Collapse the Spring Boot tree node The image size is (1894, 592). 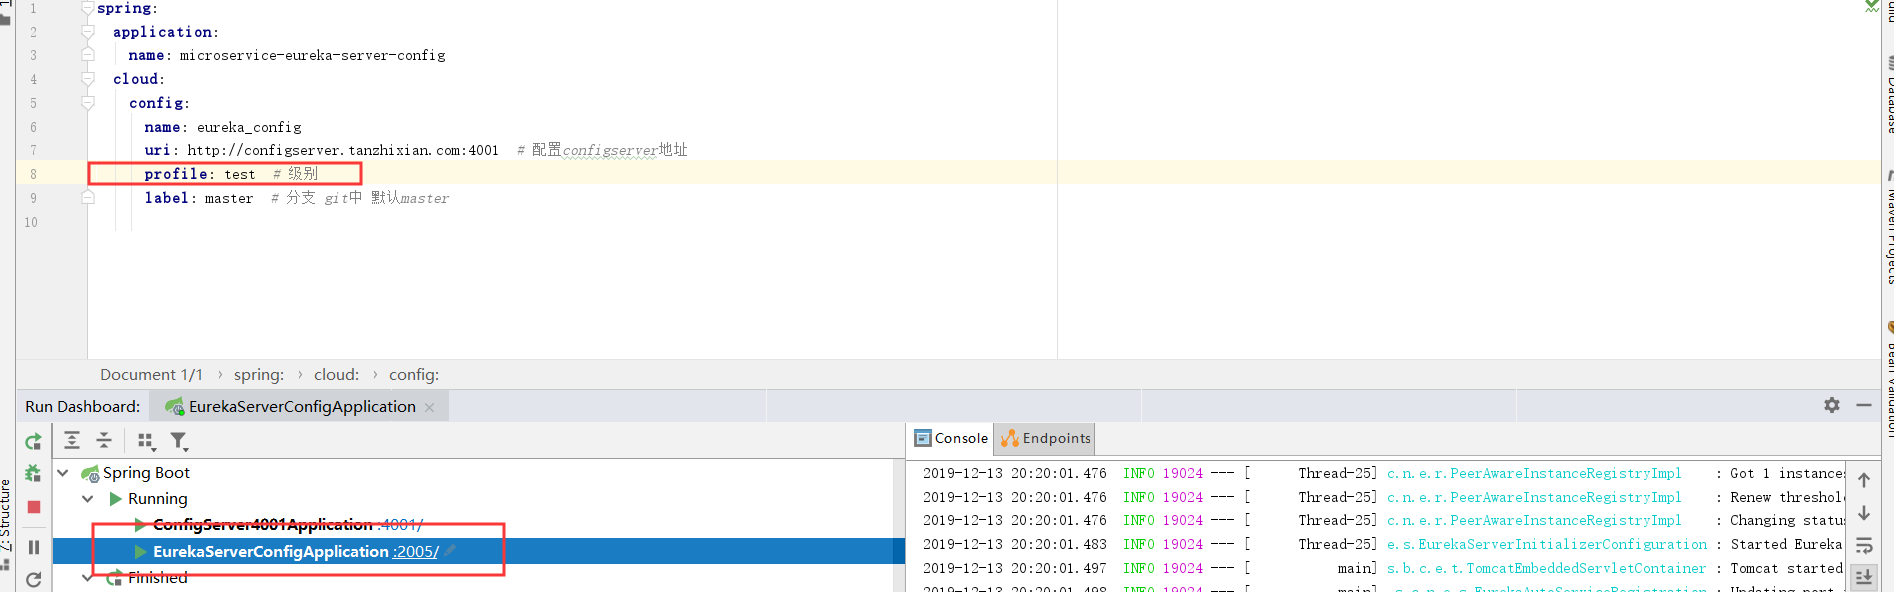click(x=63, y=473)
